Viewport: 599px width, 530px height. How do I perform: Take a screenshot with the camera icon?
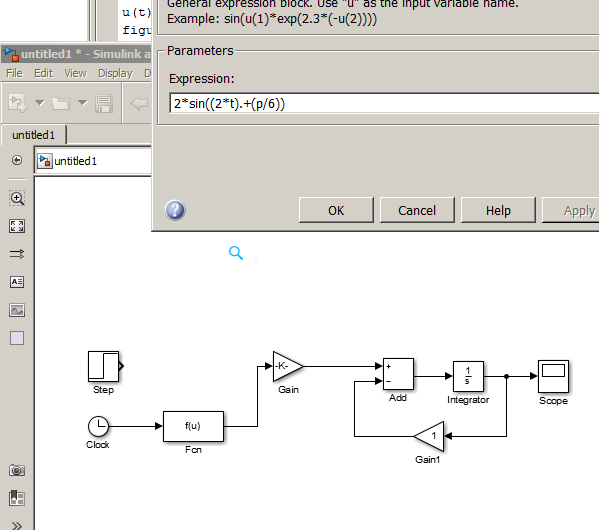pyautogui.click(x=17, y=470)
